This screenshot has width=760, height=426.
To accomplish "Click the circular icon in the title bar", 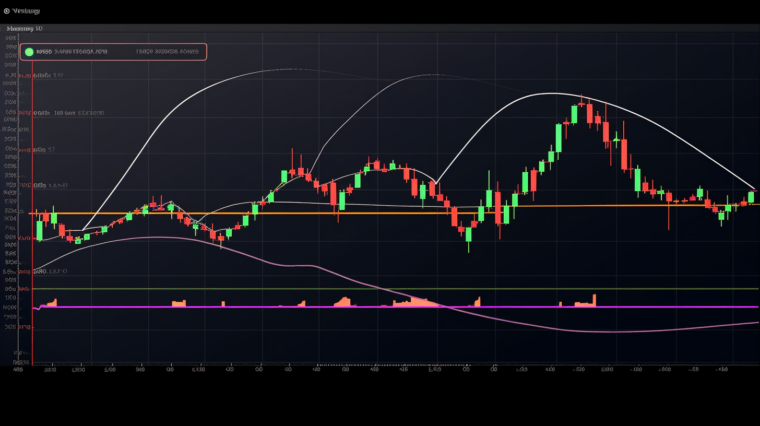I will [7, 11].
